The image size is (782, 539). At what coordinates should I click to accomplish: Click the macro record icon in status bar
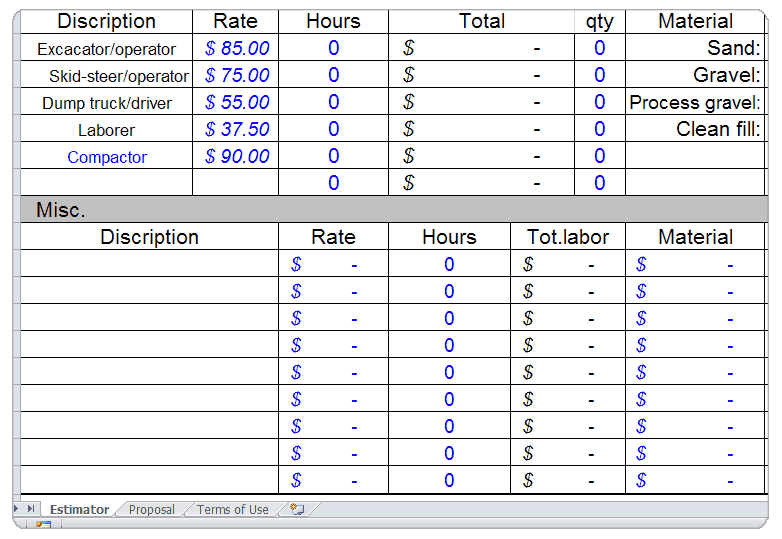pos(43,524)
